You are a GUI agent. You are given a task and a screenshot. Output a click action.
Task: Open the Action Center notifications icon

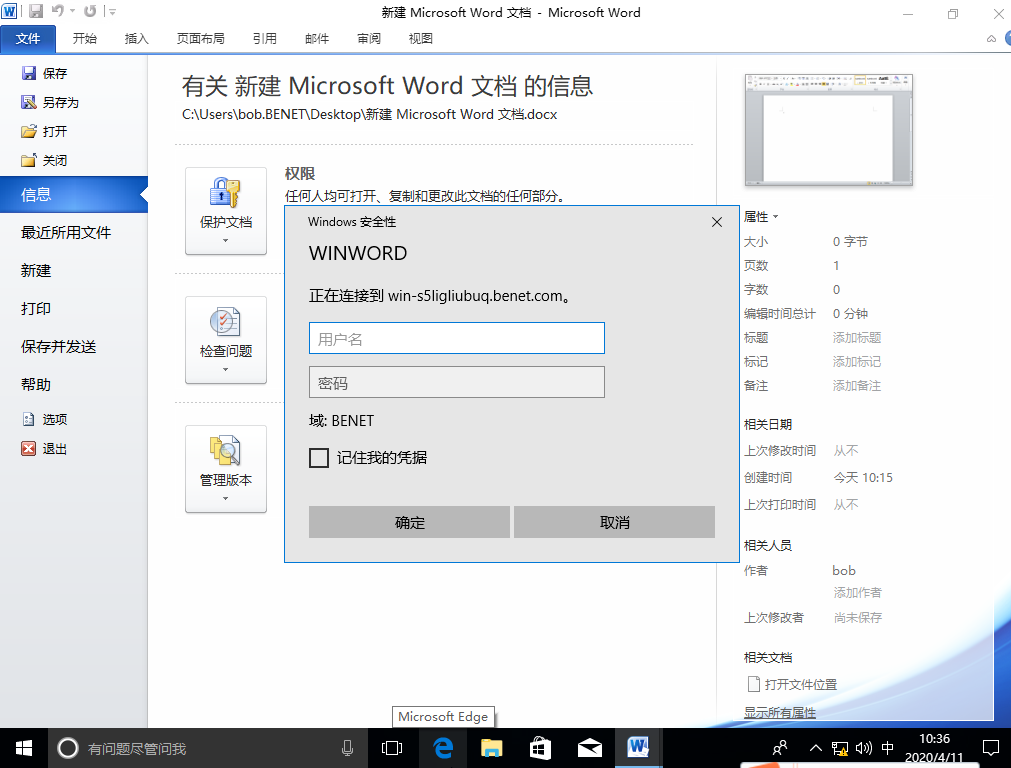[x=990, y=748]
